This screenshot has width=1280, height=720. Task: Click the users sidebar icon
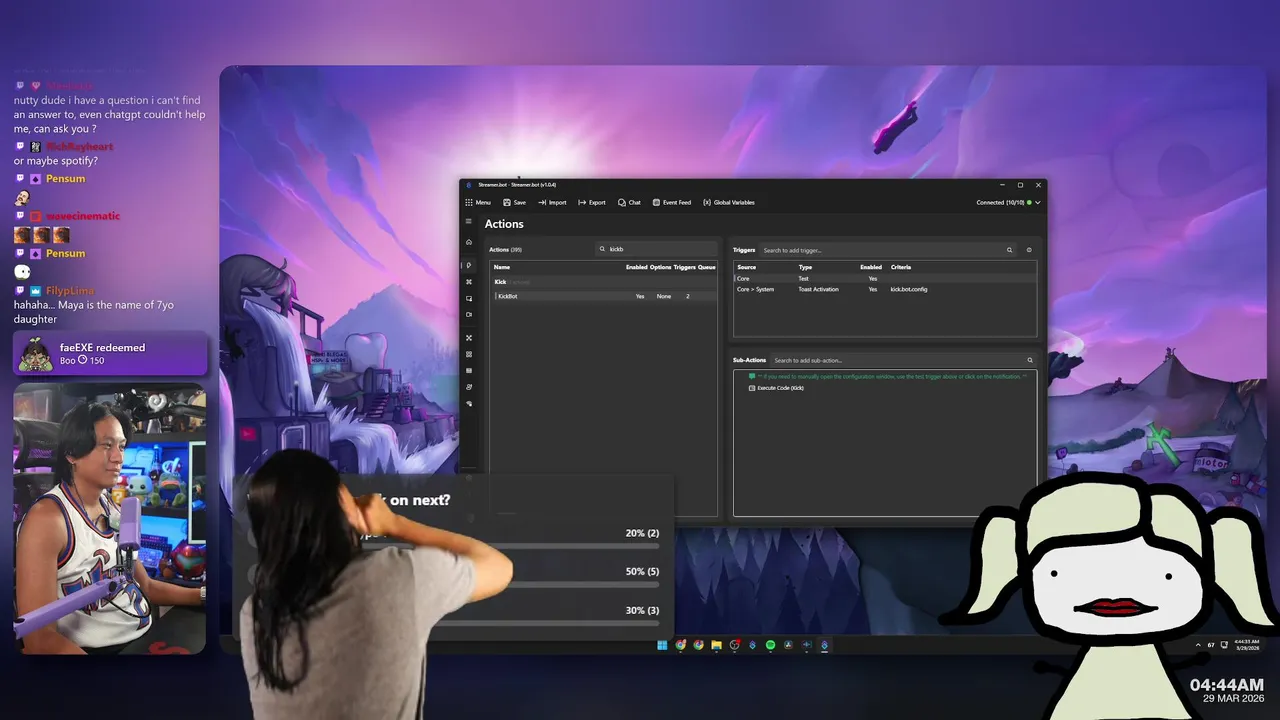coord(468,387)
